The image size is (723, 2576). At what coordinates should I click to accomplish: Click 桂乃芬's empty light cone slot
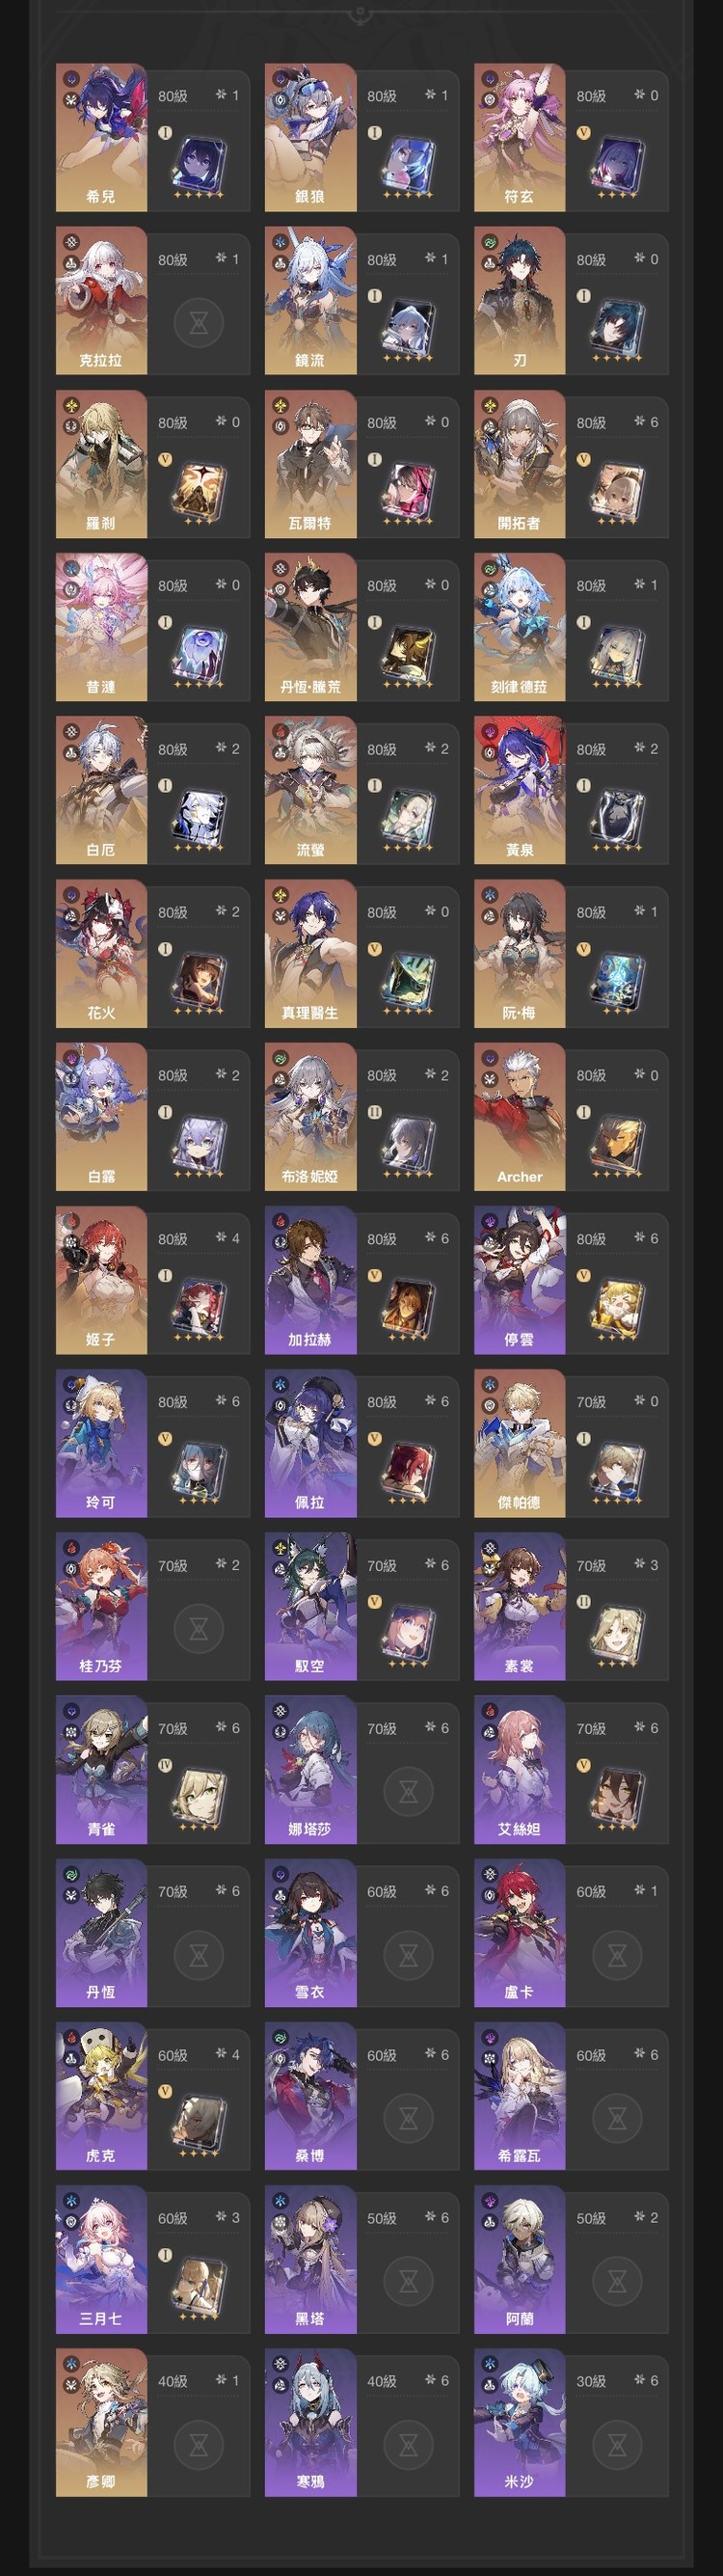198,1628
